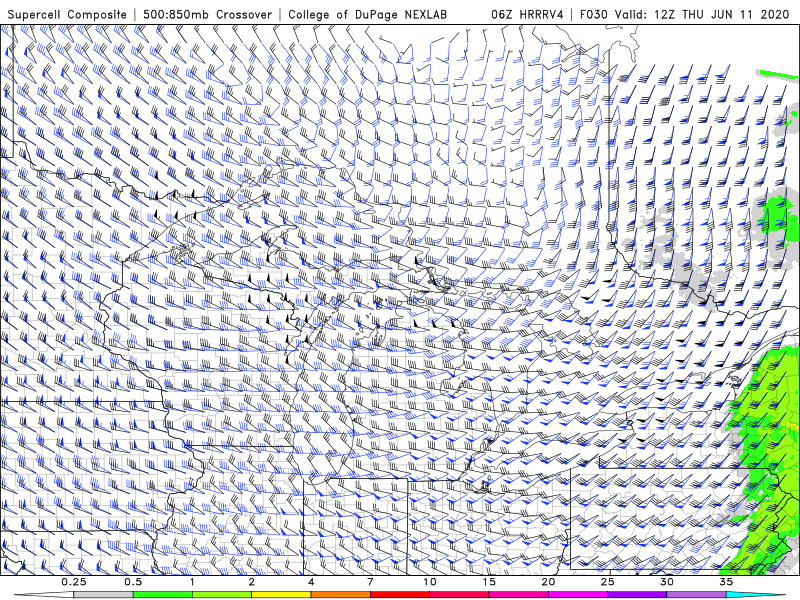Click the "1" legend value
The height and width of the screenshot is (600, 800).
coord(192,582)
